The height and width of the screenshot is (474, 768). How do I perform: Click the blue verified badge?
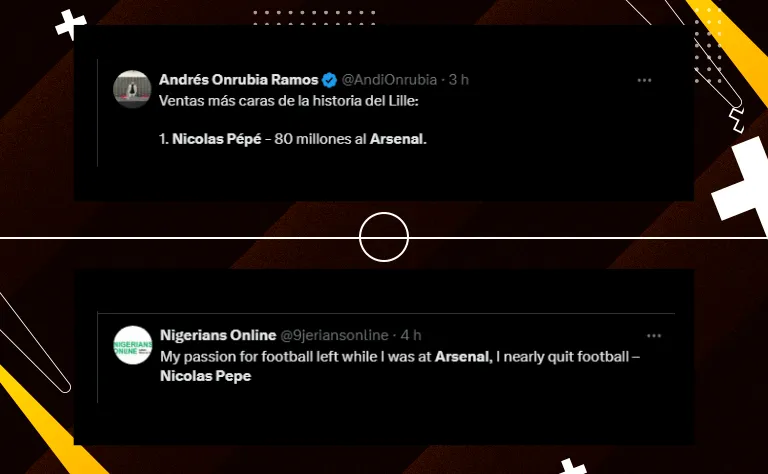pos(328,80)
